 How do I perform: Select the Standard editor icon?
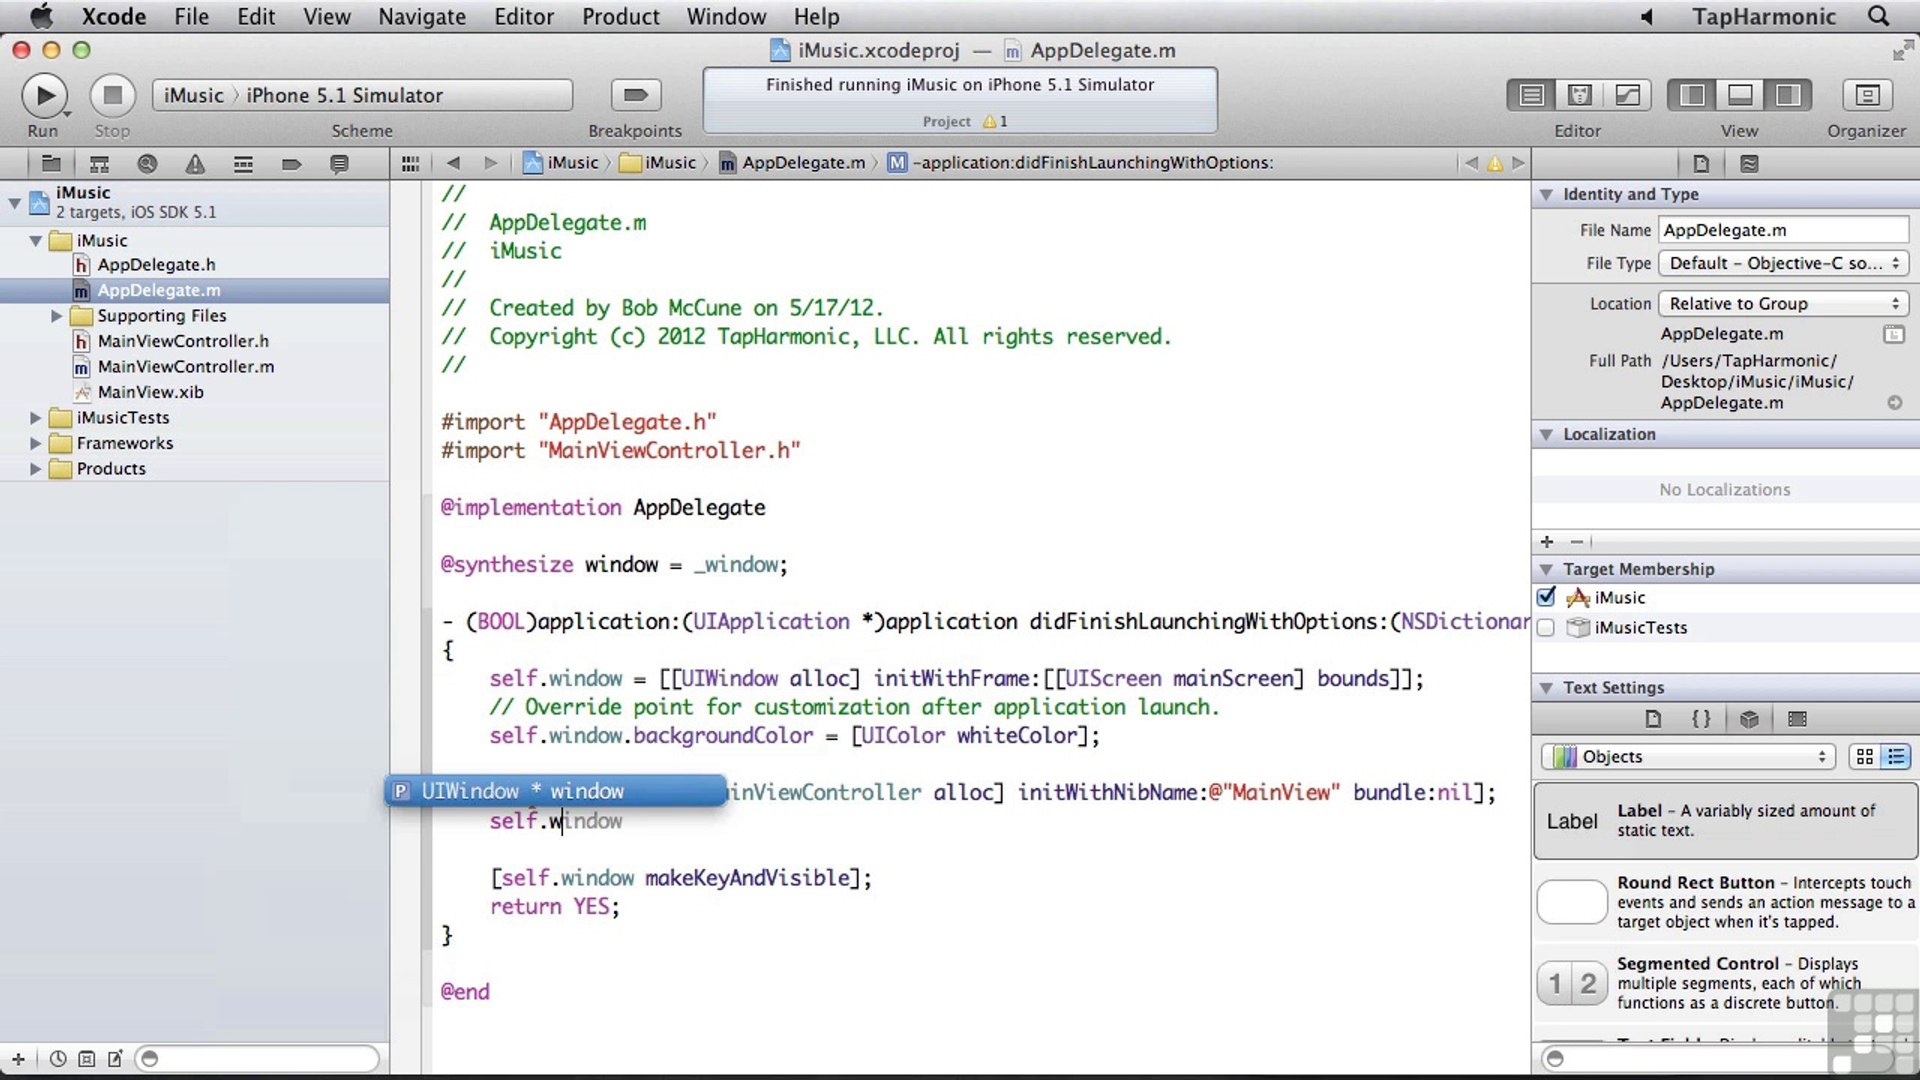coord(1531,95)
